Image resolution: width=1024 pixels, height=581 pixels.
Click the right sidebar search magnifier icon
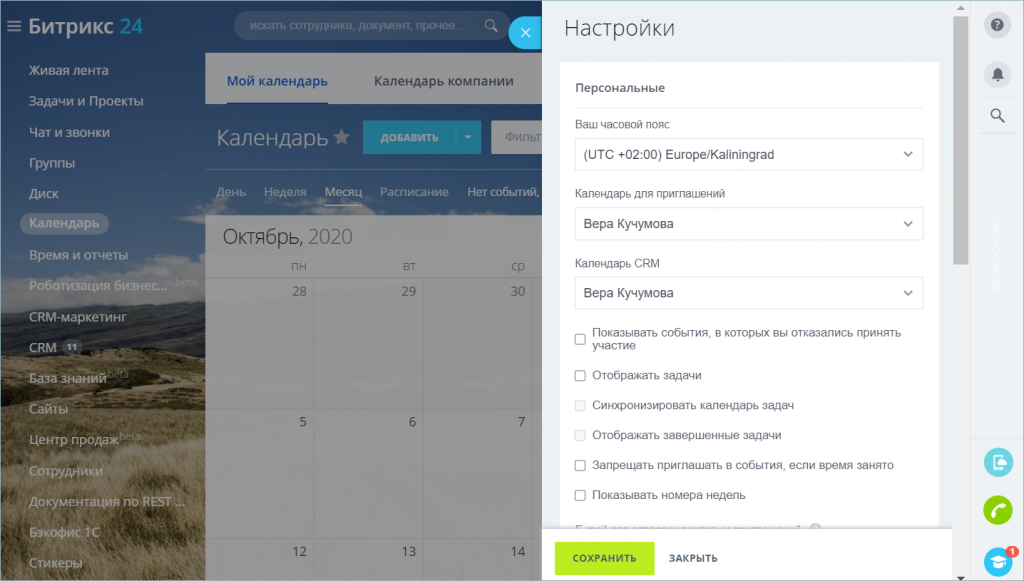[997, 116]
